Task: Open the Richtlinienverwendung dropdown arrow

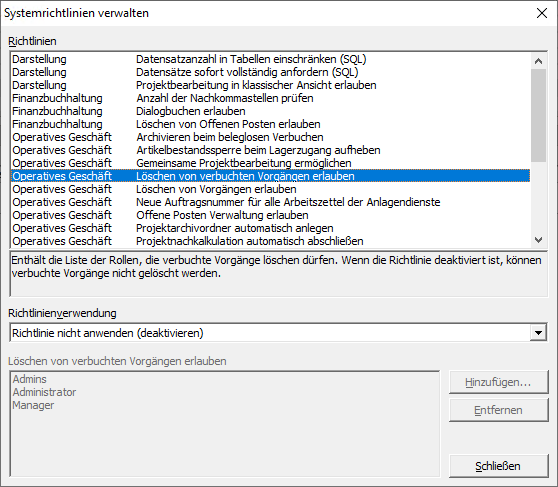Action: tap(538, 333)
